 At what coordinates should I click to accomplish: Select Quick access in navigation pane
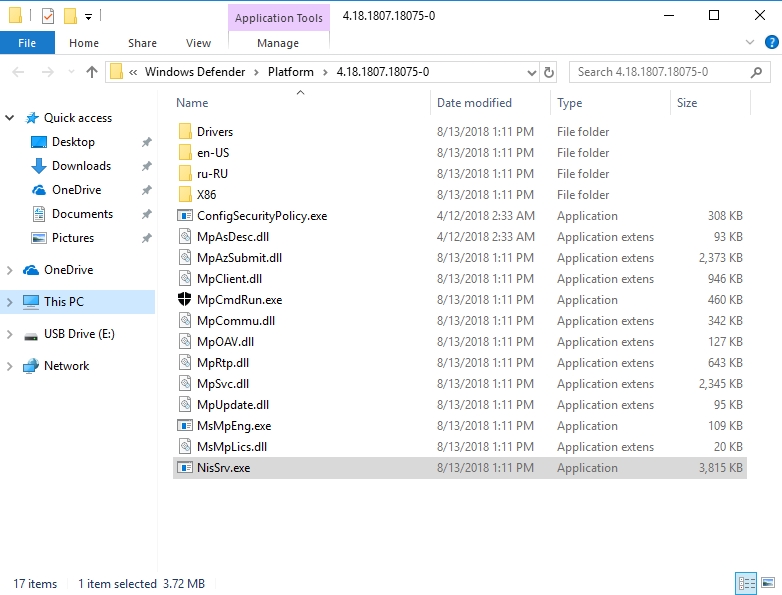click(78, 118)
